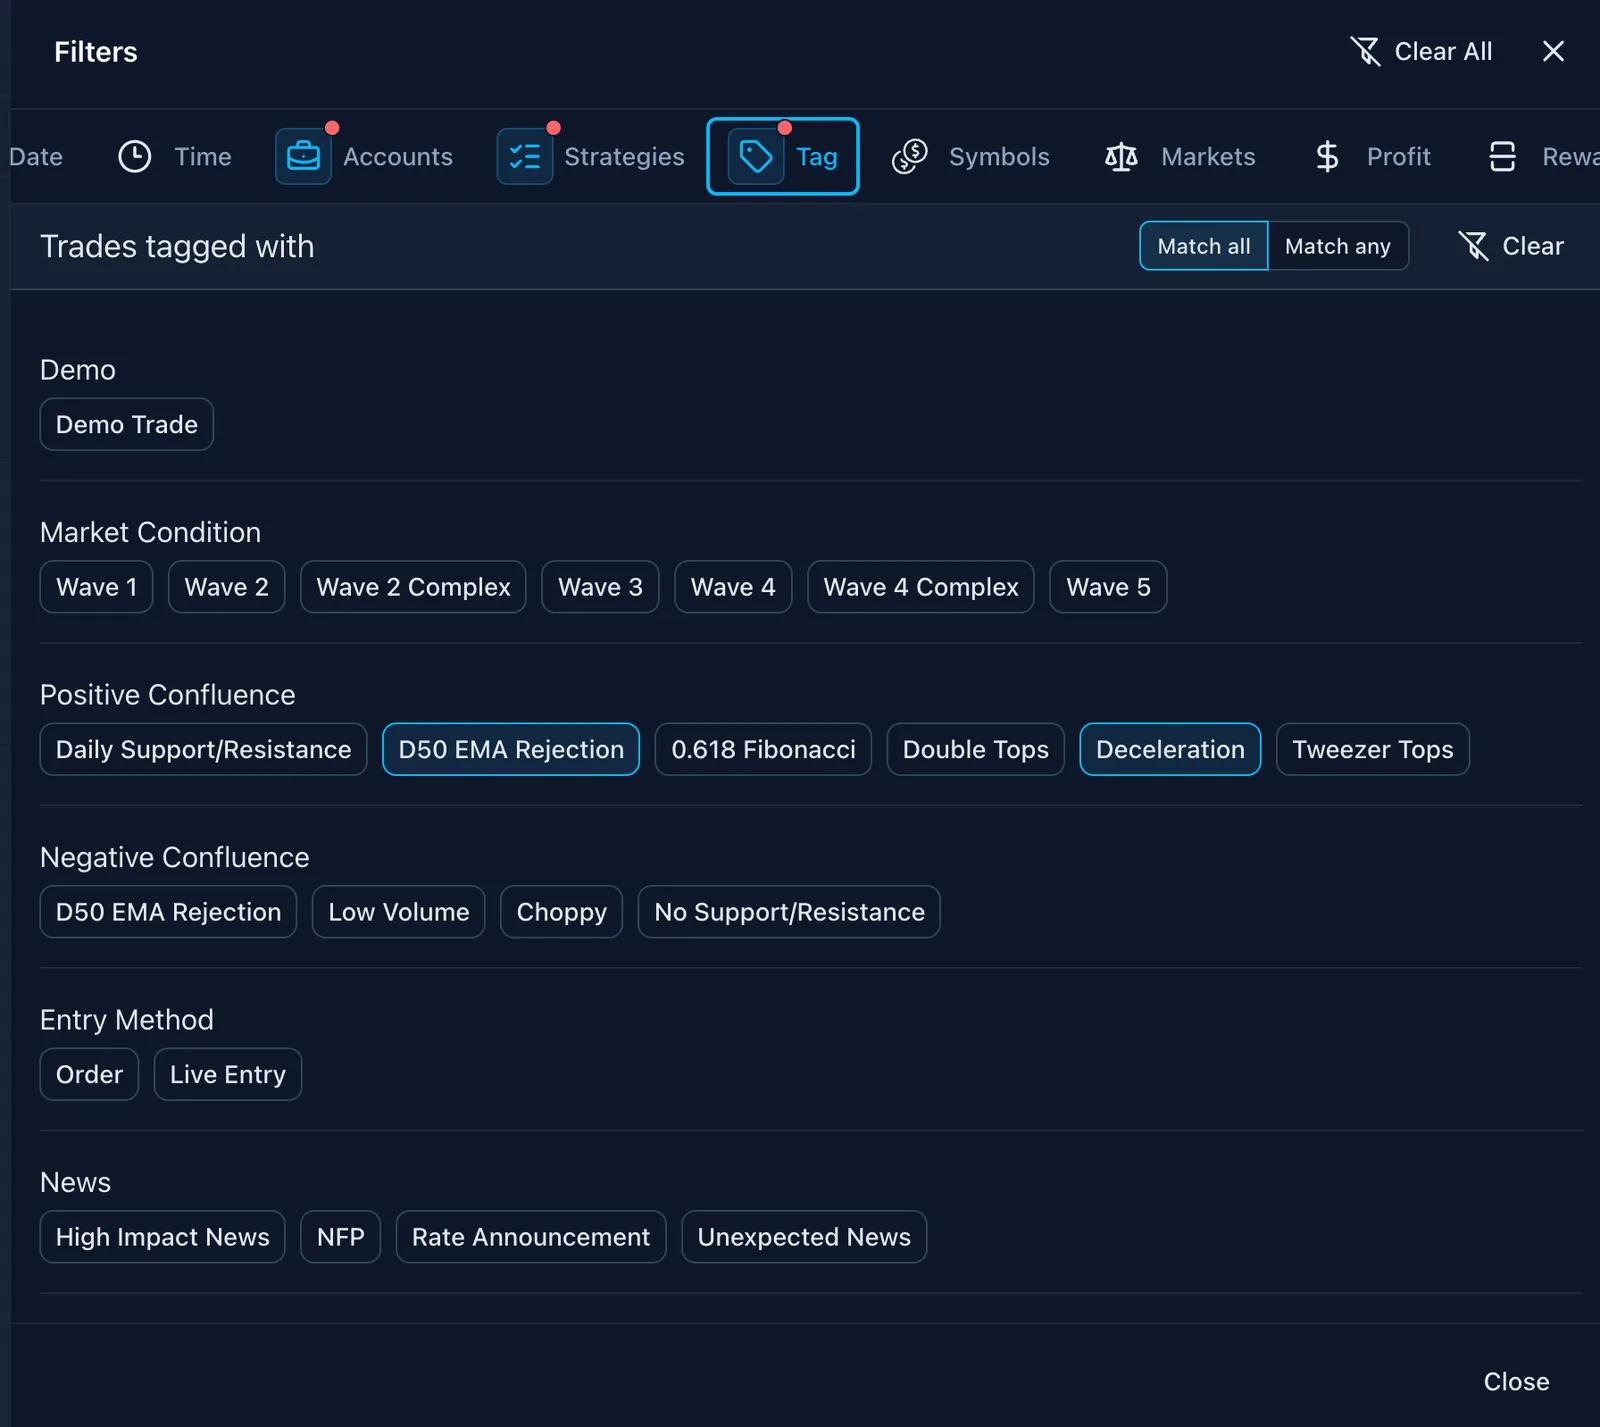Select the Order entry method tag
Screen dimensions: 1600x1427
click(89, 1074)
